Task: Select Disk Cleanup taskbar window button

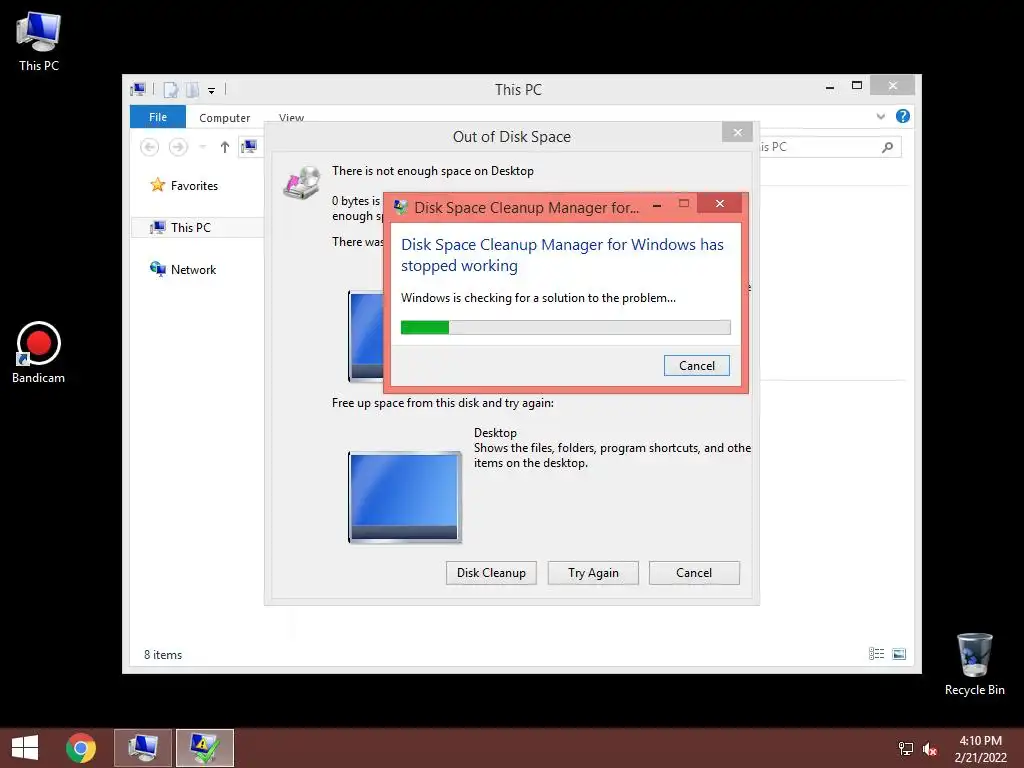Action: point(204,748)
